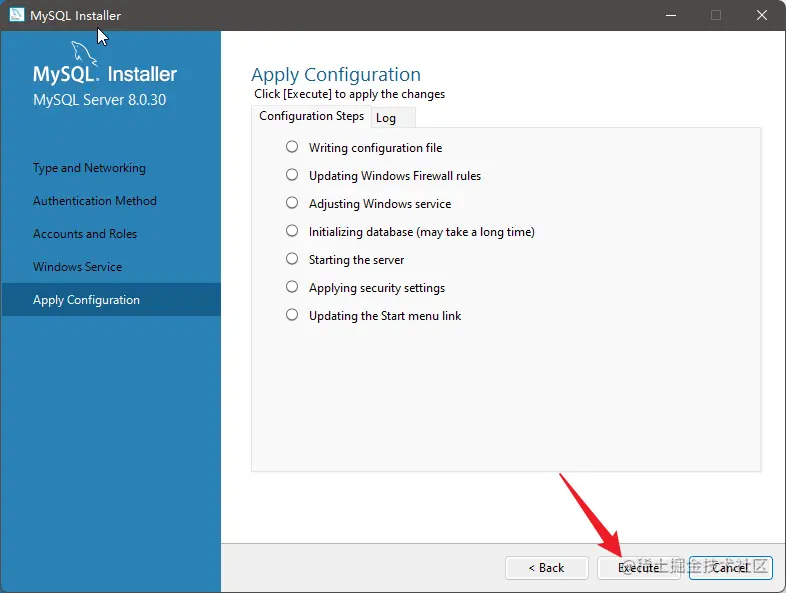Click the Execute button
Viewport: 786px width, 593px height.
point(638,568)
